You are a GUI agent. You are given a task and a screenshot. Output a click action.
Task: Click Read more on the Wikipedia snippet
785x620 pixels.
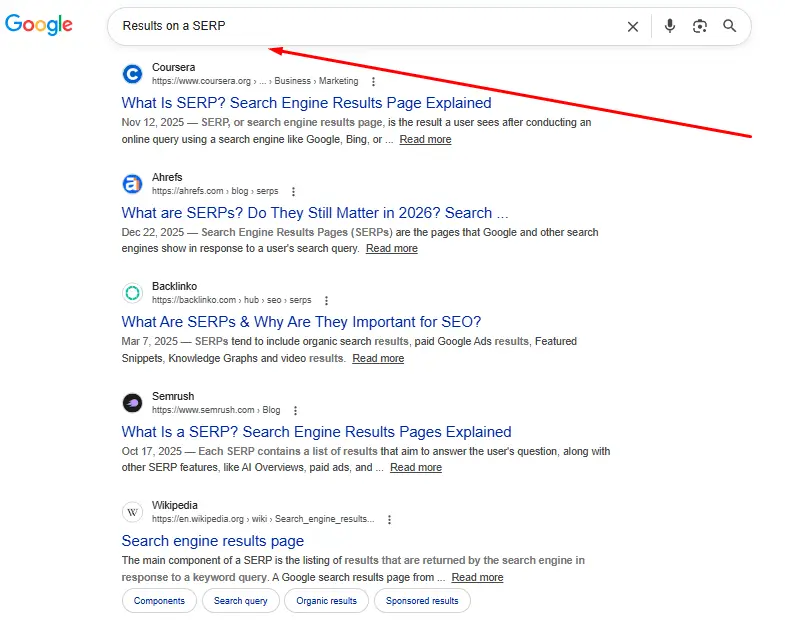pyautogui.click(x=477, y=577)
